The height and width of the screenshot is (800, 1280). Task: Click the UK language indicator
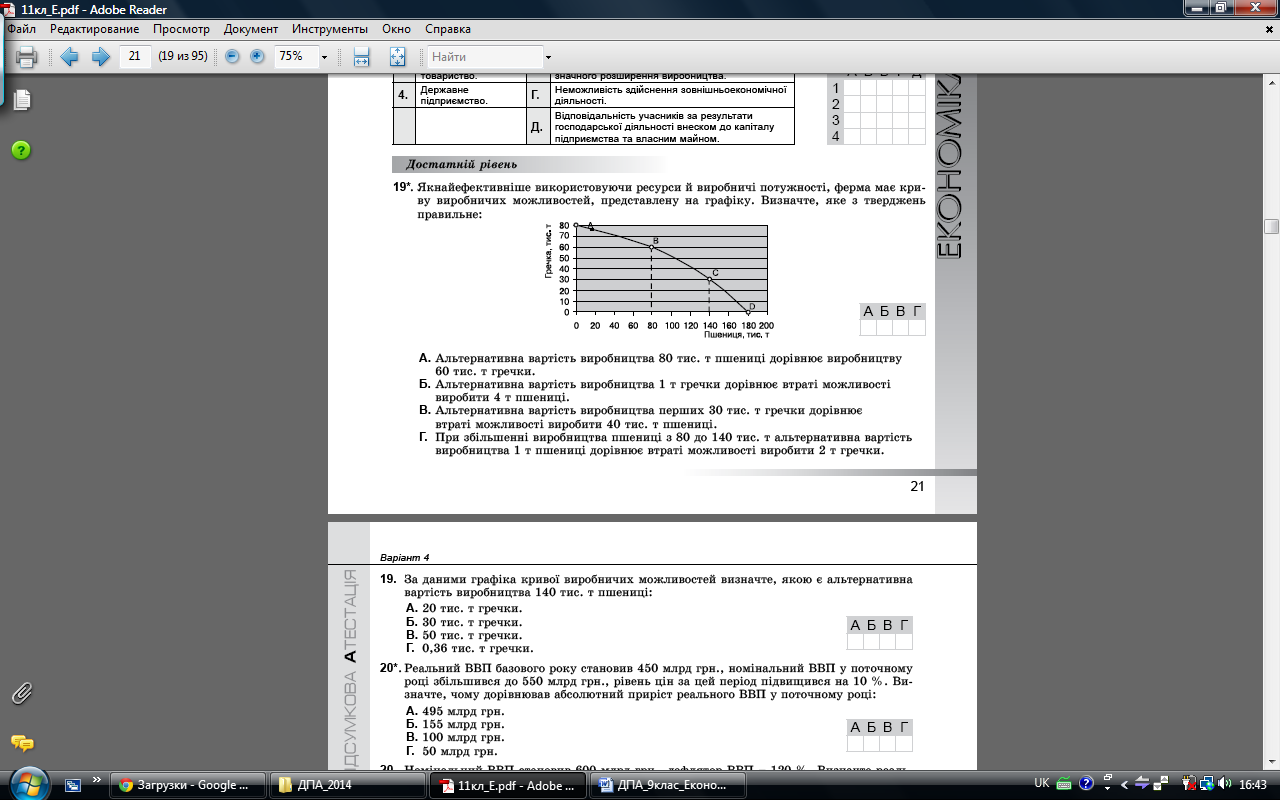(x=1041, y=784)
